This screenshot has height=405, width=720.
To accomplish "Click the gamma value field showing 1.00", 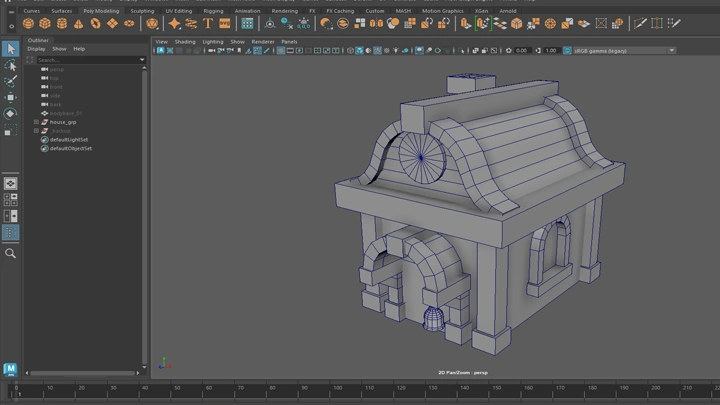I will [551, 51].
